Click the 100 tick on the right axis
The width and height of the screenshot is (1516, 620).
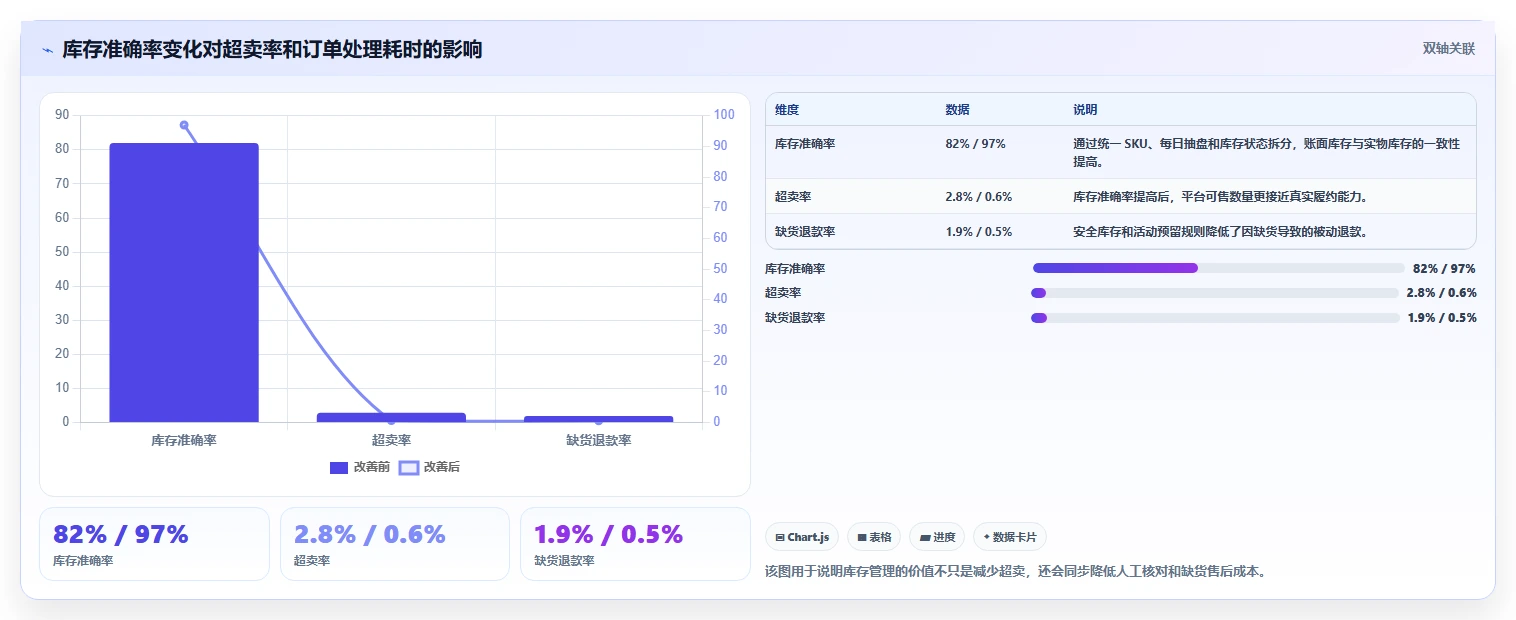tap(724, 115)
